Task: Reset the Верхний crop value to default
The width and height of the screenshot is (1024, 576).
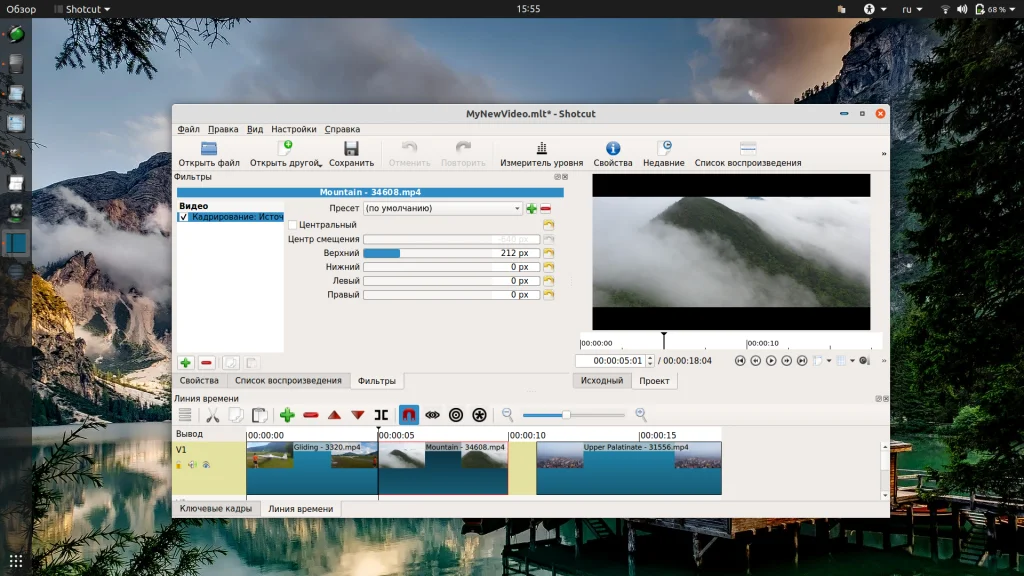Action: pos(548,254)
